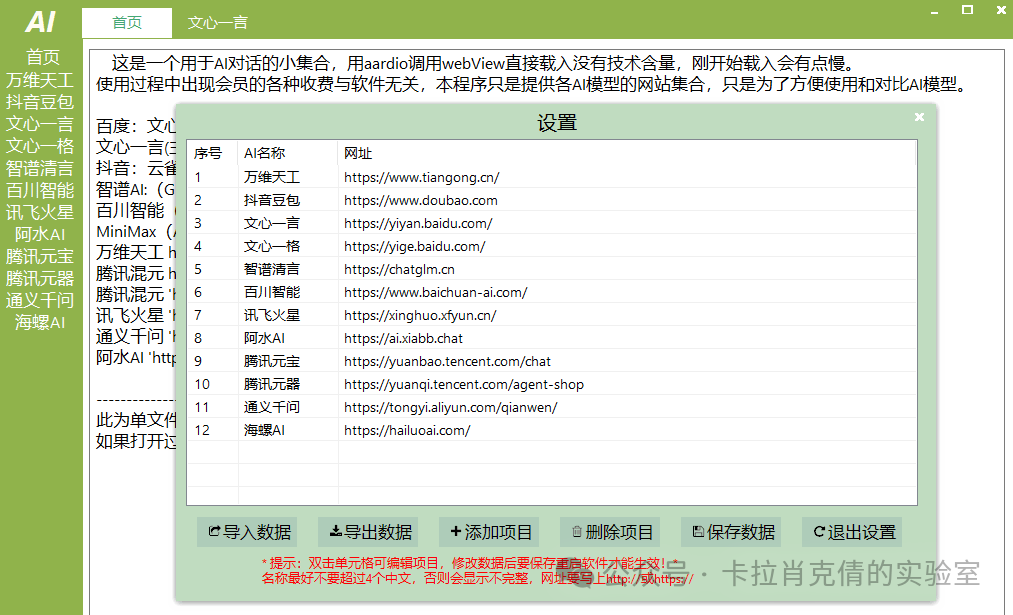Choose 海螺AI in the sidebar list

point(40,322)
